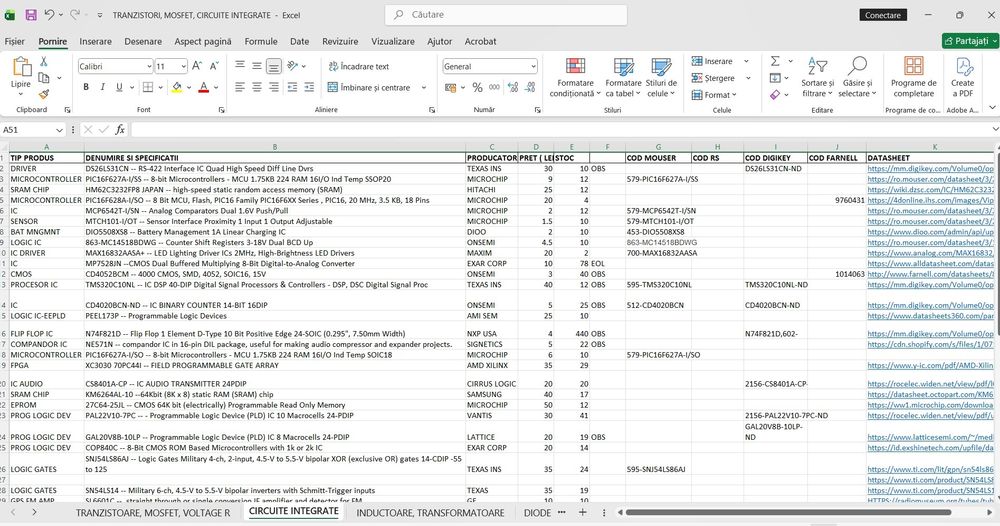1000x526 pixels.
Task: Click the red font color button
Action: click(203, 87)
